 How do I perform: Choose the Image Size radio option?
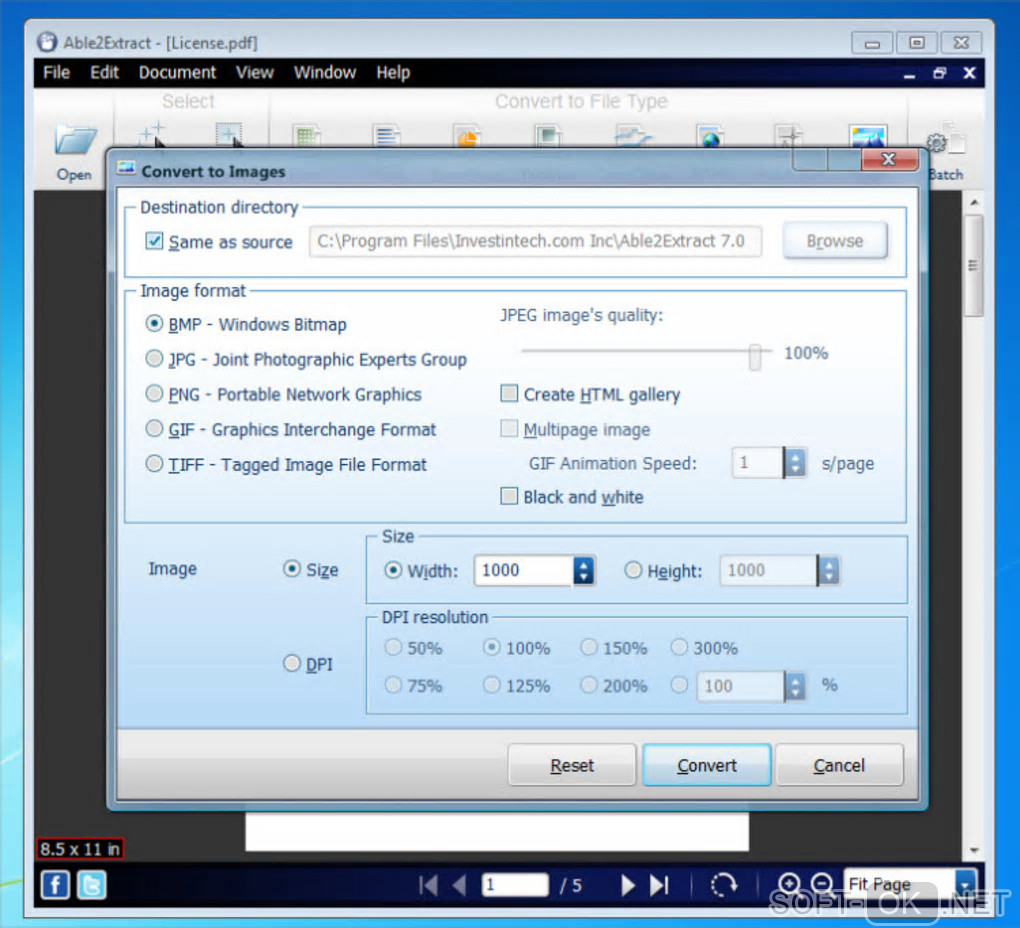pyautogui.click(x=292, y=569)
